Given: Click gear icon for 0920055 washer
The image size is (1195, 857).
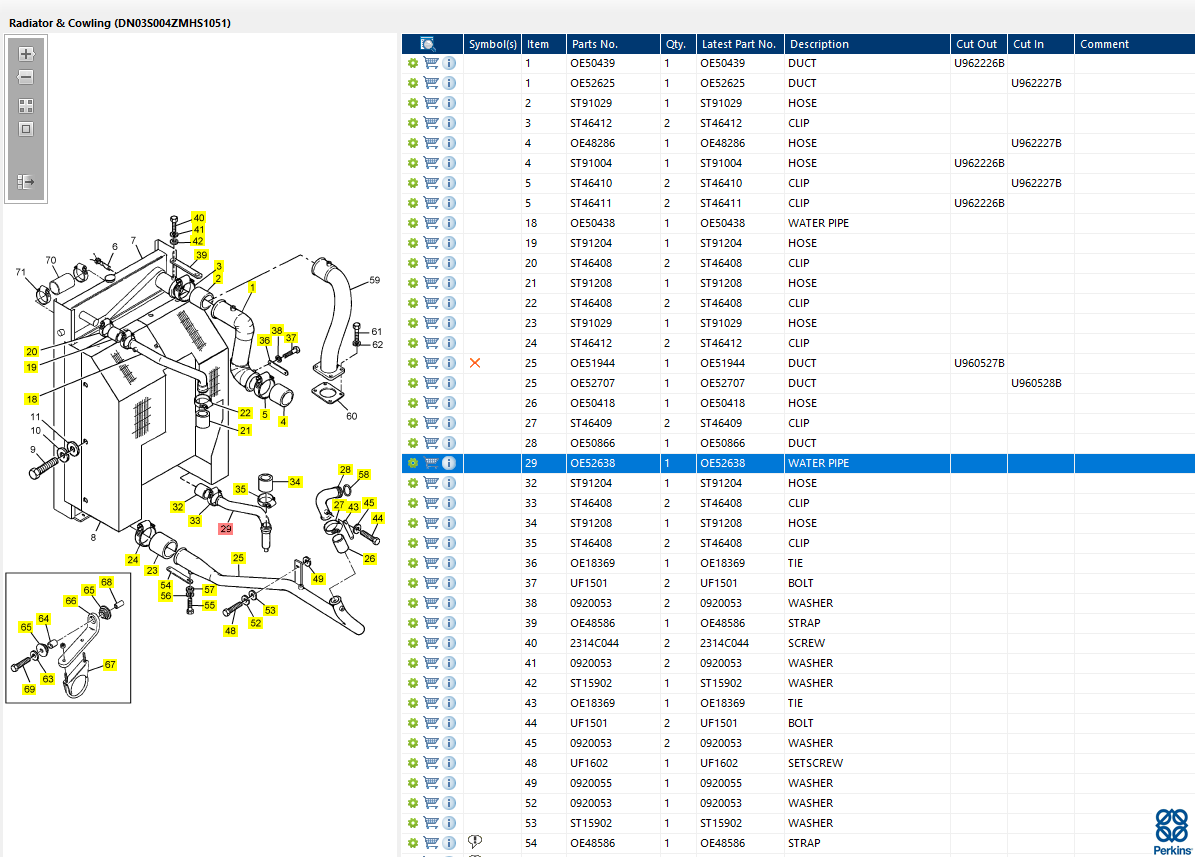Looking at the screenshot, I should 412,783.
